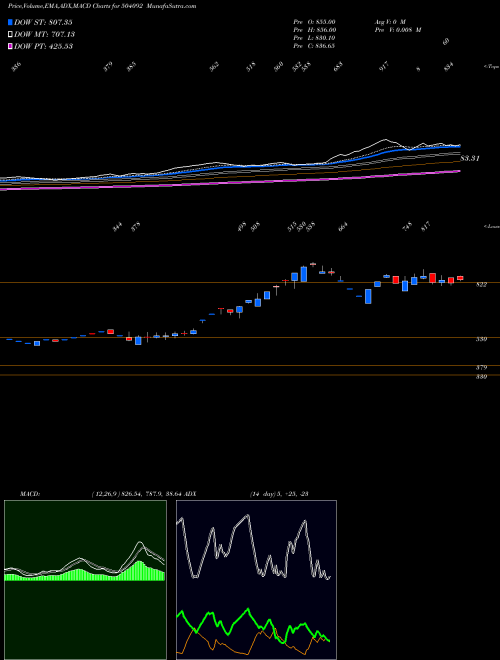Click the white DOW MT legend swatch
This screenshot has width=500, height=660.
[x=10, y=34]
